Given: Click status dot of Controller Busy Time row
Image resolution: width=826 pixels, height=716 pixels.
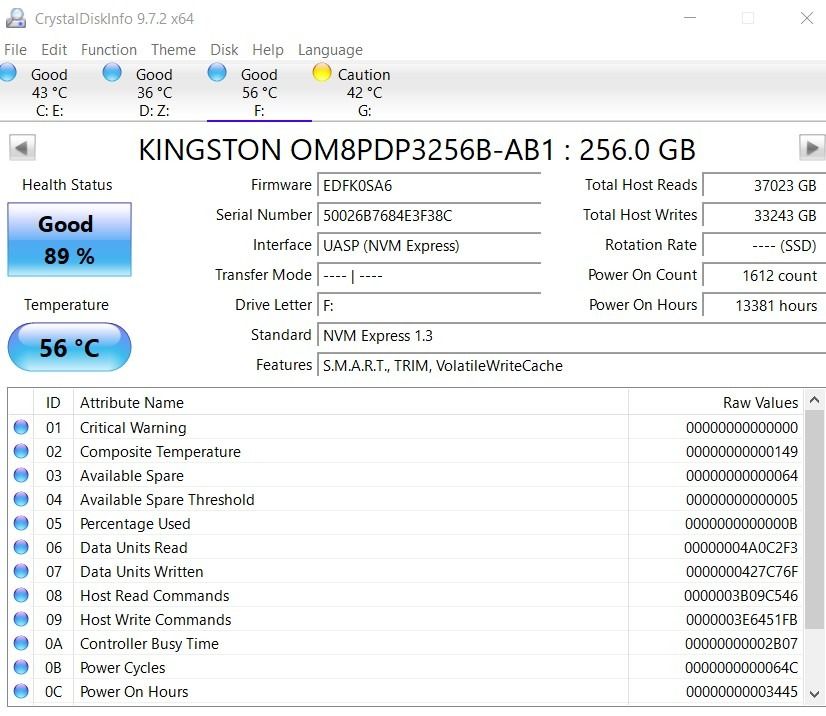Looking at the screenshot, I should pos(21,643).
